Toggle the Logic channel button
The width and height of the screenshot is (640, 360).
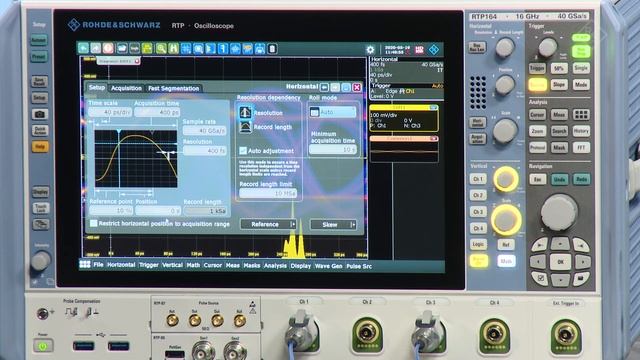[478, 244]
